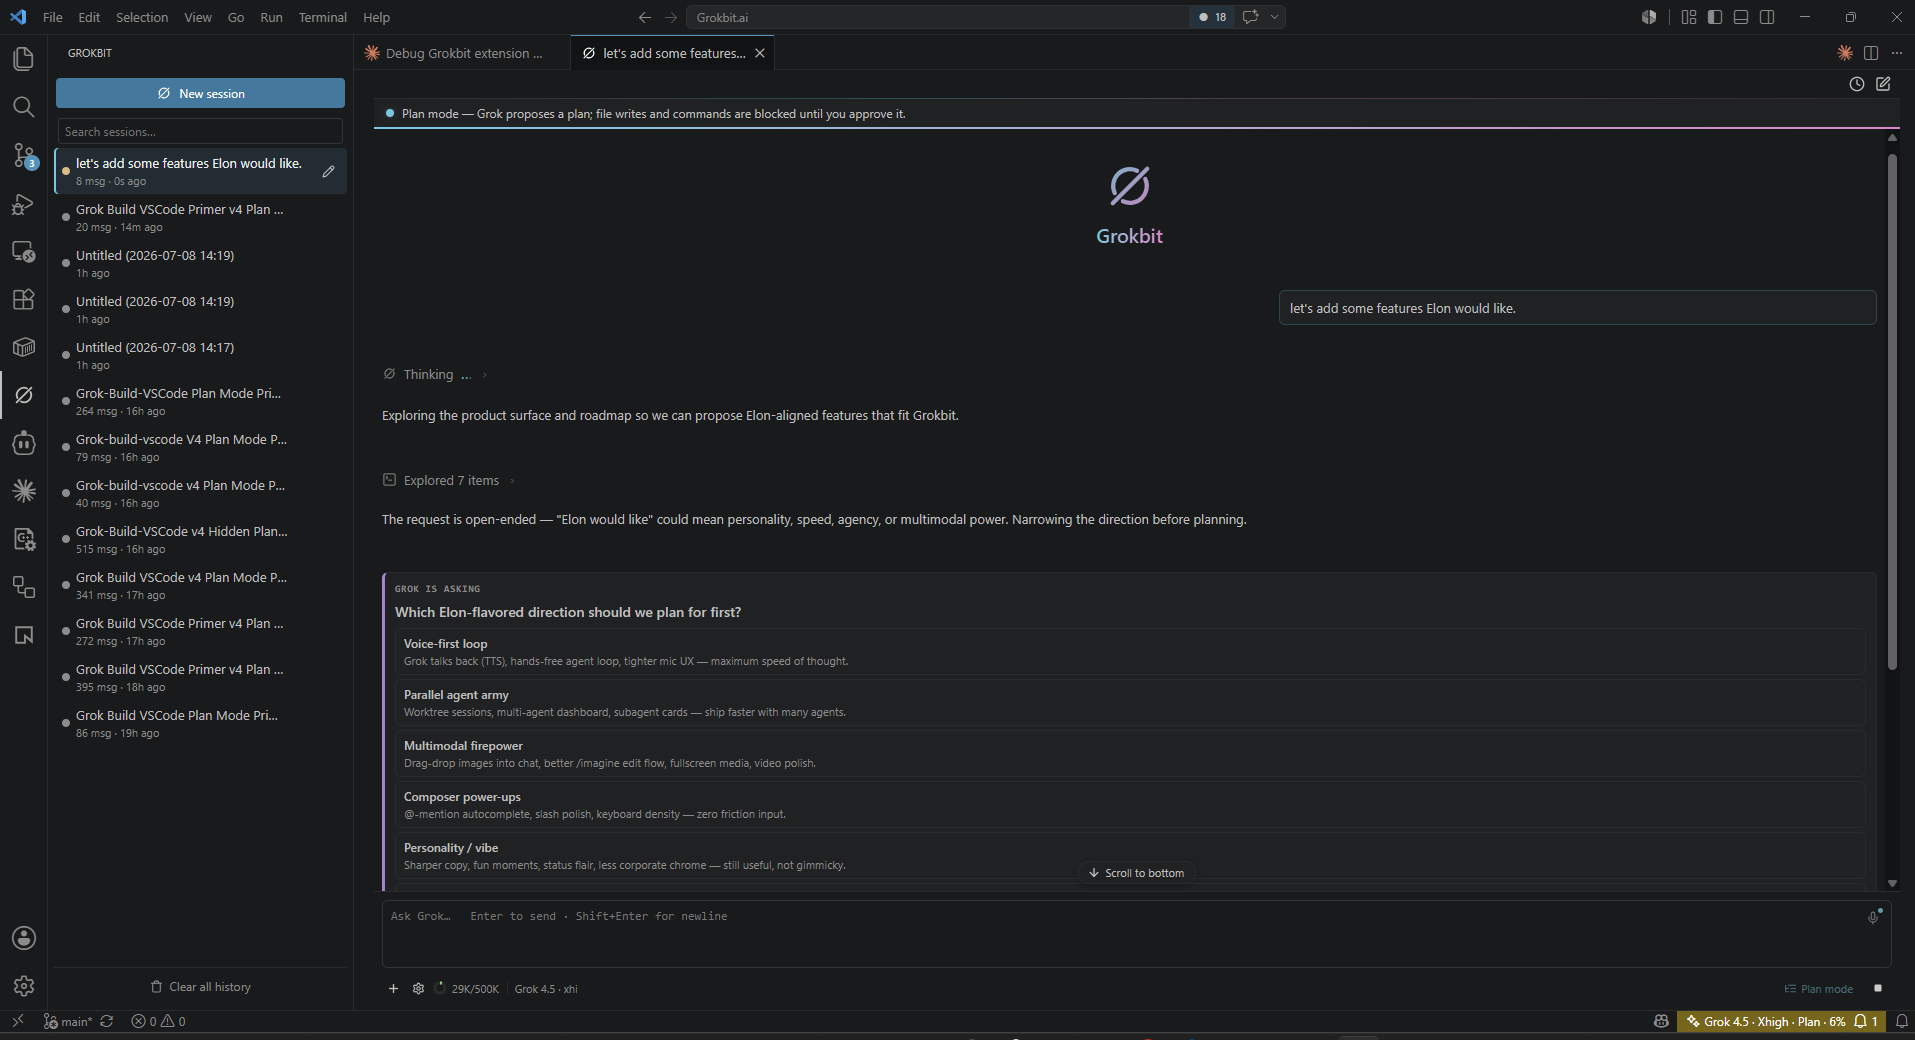Viewport: 1915px width, 1040px height.
Task: Open composer settings gear icon
Action: 418,989
